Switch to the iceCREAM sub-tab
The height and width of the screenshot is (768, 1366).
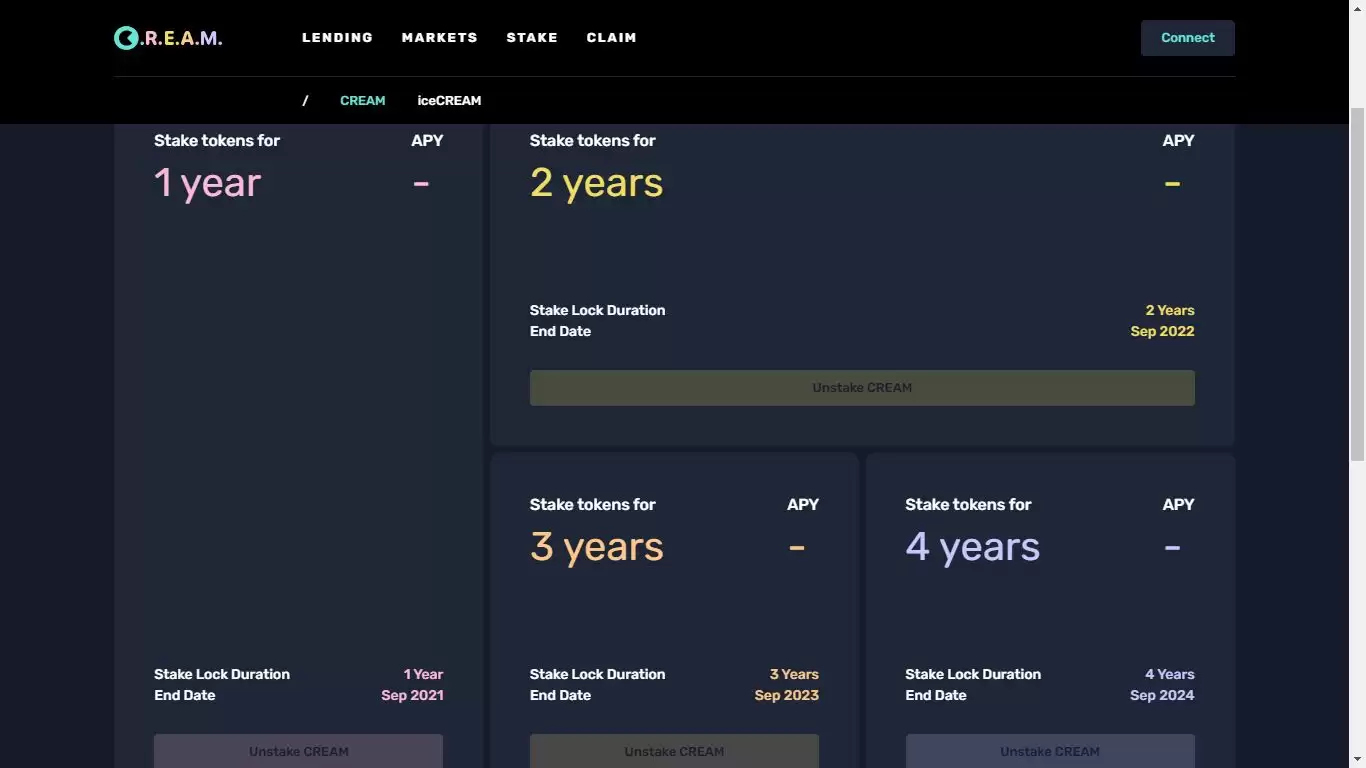pos(449,101)
